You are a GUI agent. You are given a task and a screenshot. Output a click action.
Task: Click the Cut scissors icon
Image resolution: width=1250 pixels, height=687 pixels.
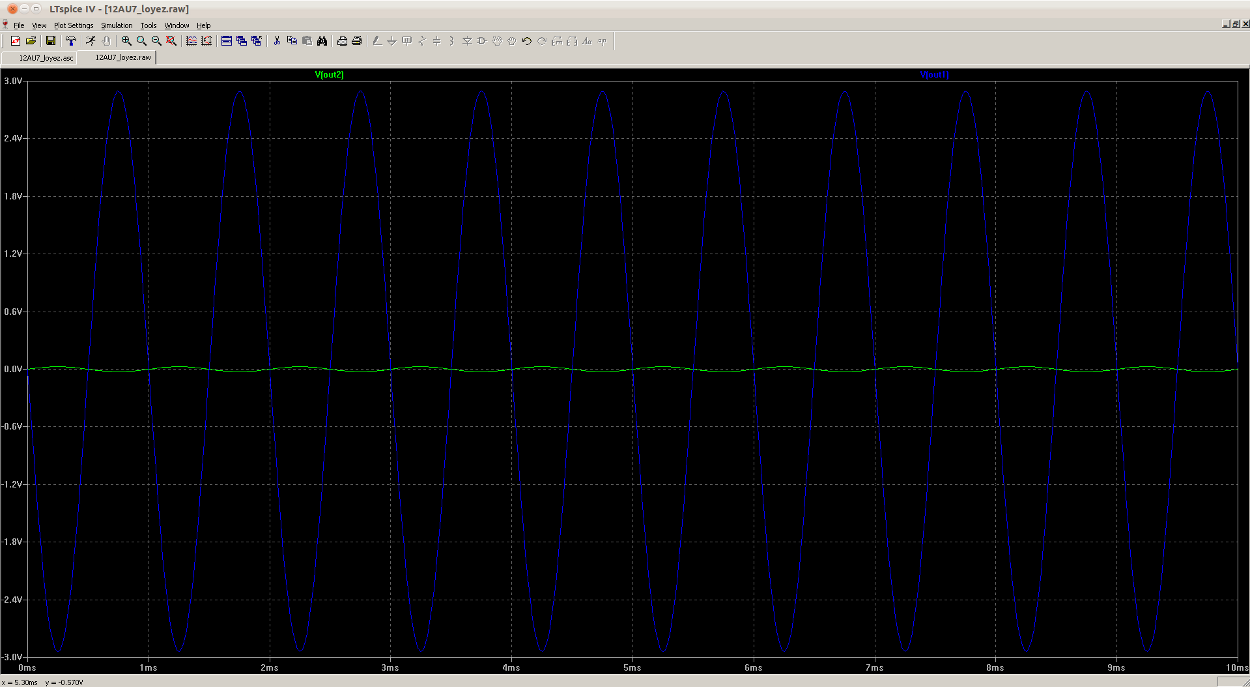pos(277,41)
